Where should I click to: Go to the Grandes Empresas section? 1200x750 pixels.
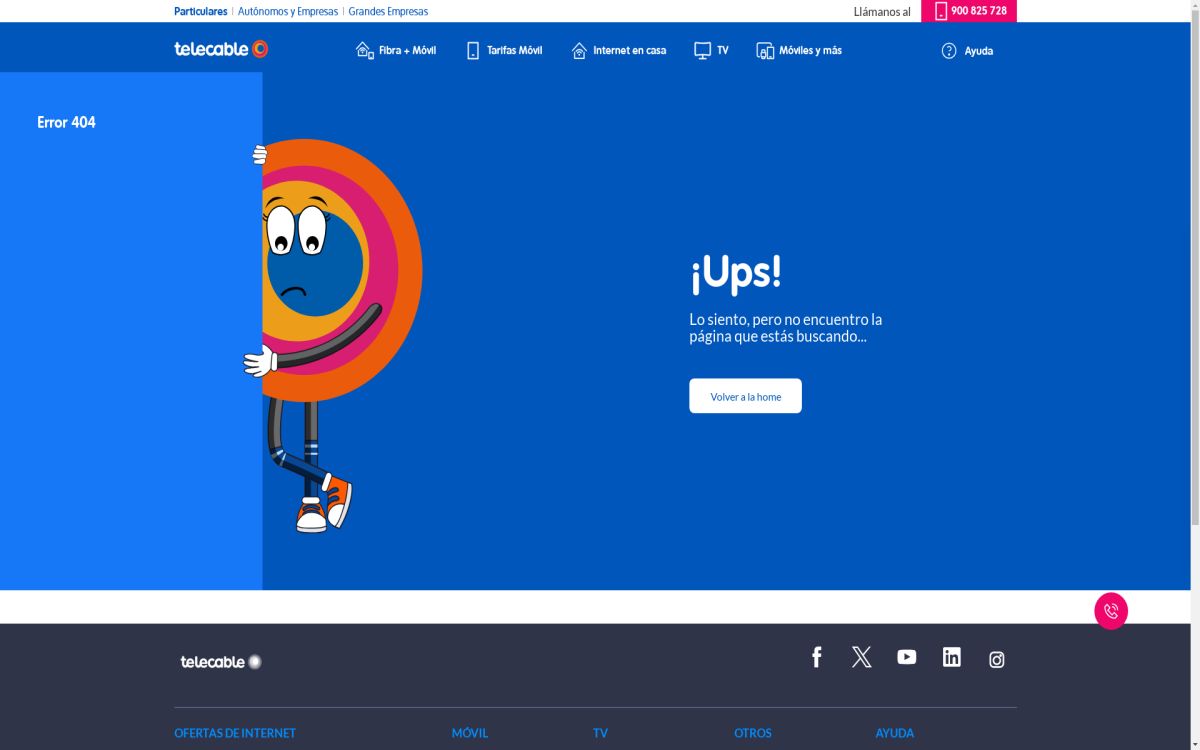point(388,12)
